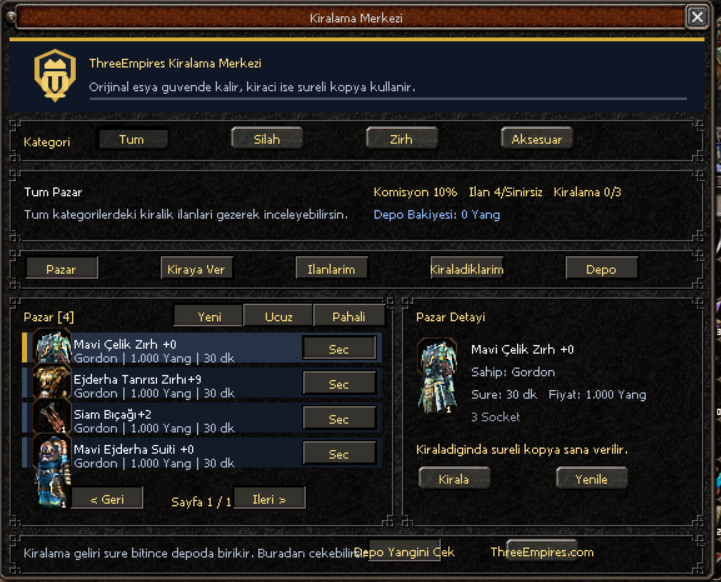Click the armor preview image in Pazar Detayi
721x582 pixels.
pos(437,377)
